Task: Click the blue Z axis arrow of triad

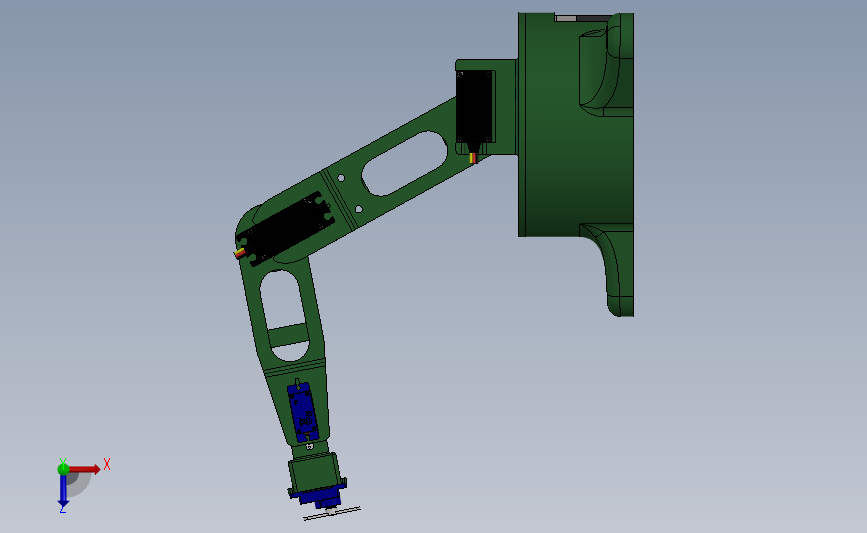Action: pos(63,491)
